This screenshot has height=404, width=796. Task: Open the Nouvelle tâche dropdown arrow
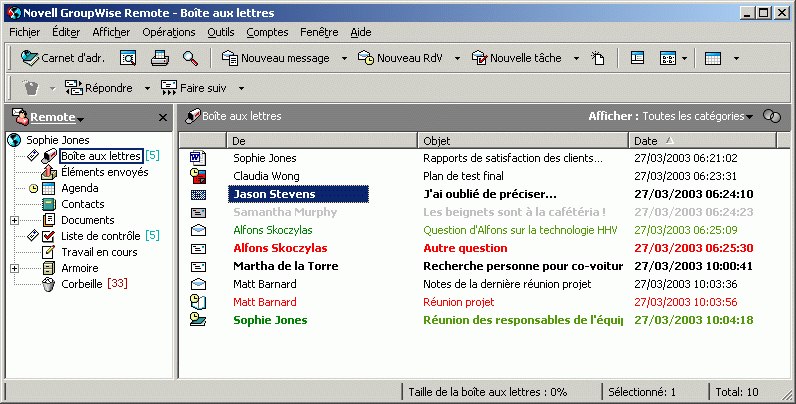pyautogui.click(x=576, y=59)
